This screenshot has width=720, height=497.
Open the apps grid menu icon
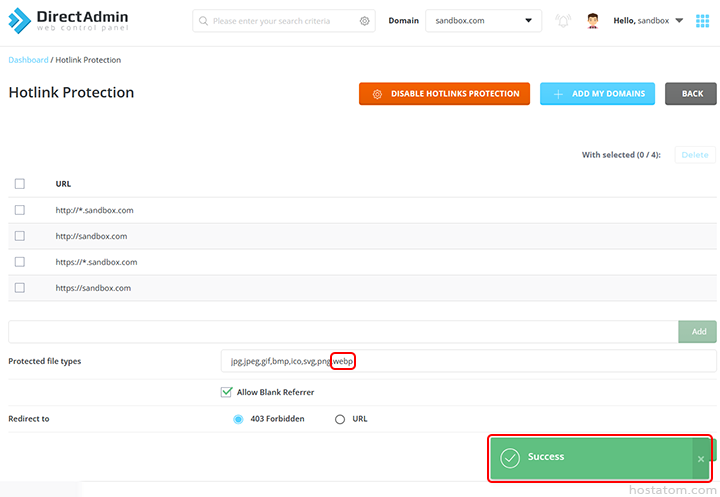pos(702,21)
